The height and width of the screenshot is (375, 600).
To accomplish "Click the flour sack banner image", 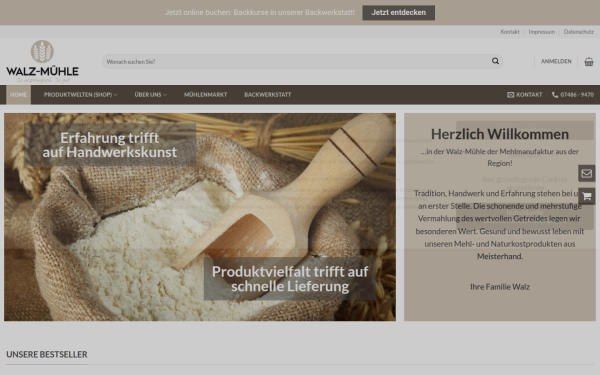I will (x=200, y=217).
